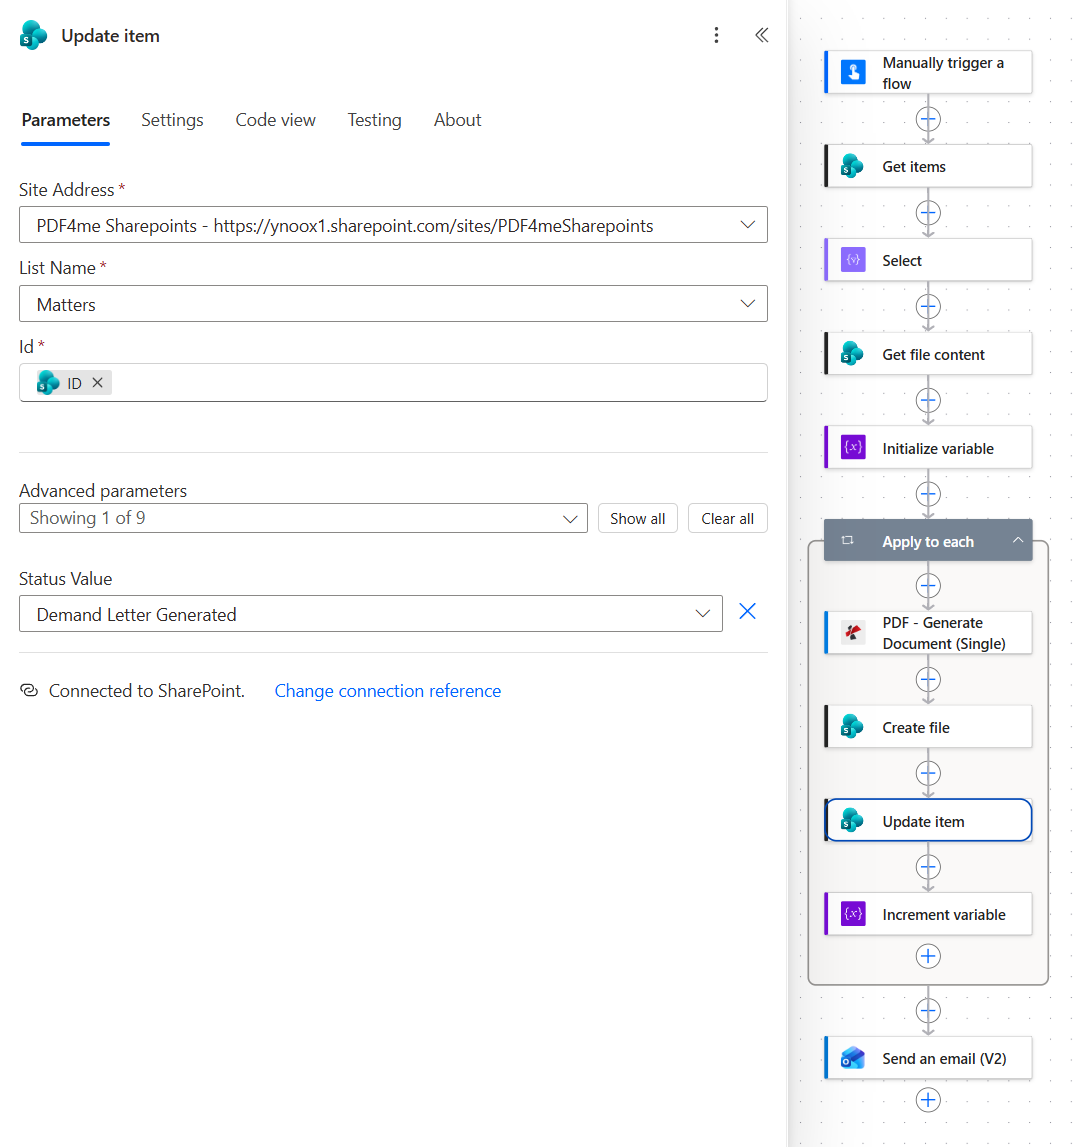This screenshot has height=1147, width=1080.
Task: Click the Get file content SharePoint icon
Action: (852, 354)
